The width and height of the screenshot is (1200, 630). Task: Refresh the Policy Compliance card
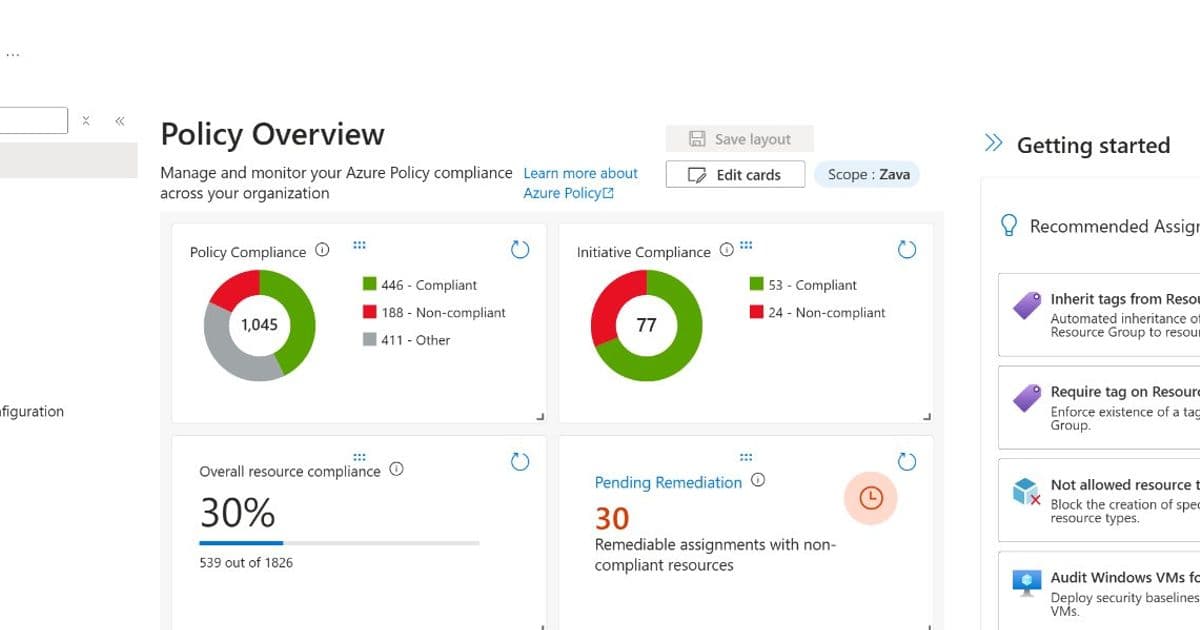[520, 250]
